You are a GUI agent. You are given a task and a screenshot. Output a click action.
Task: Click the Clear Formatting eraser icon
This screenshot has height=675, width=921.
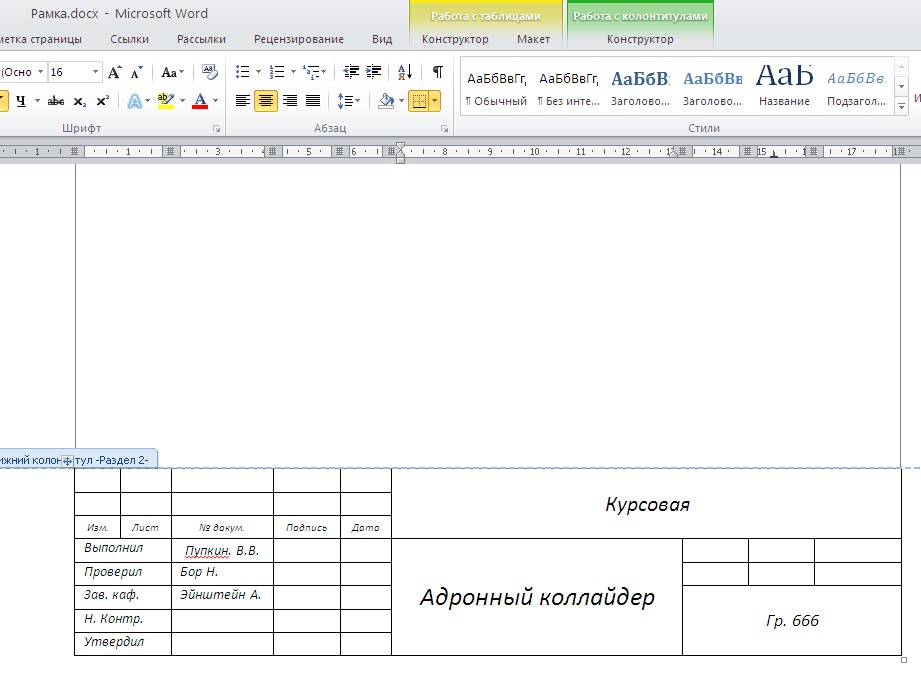tap(209, 72)
